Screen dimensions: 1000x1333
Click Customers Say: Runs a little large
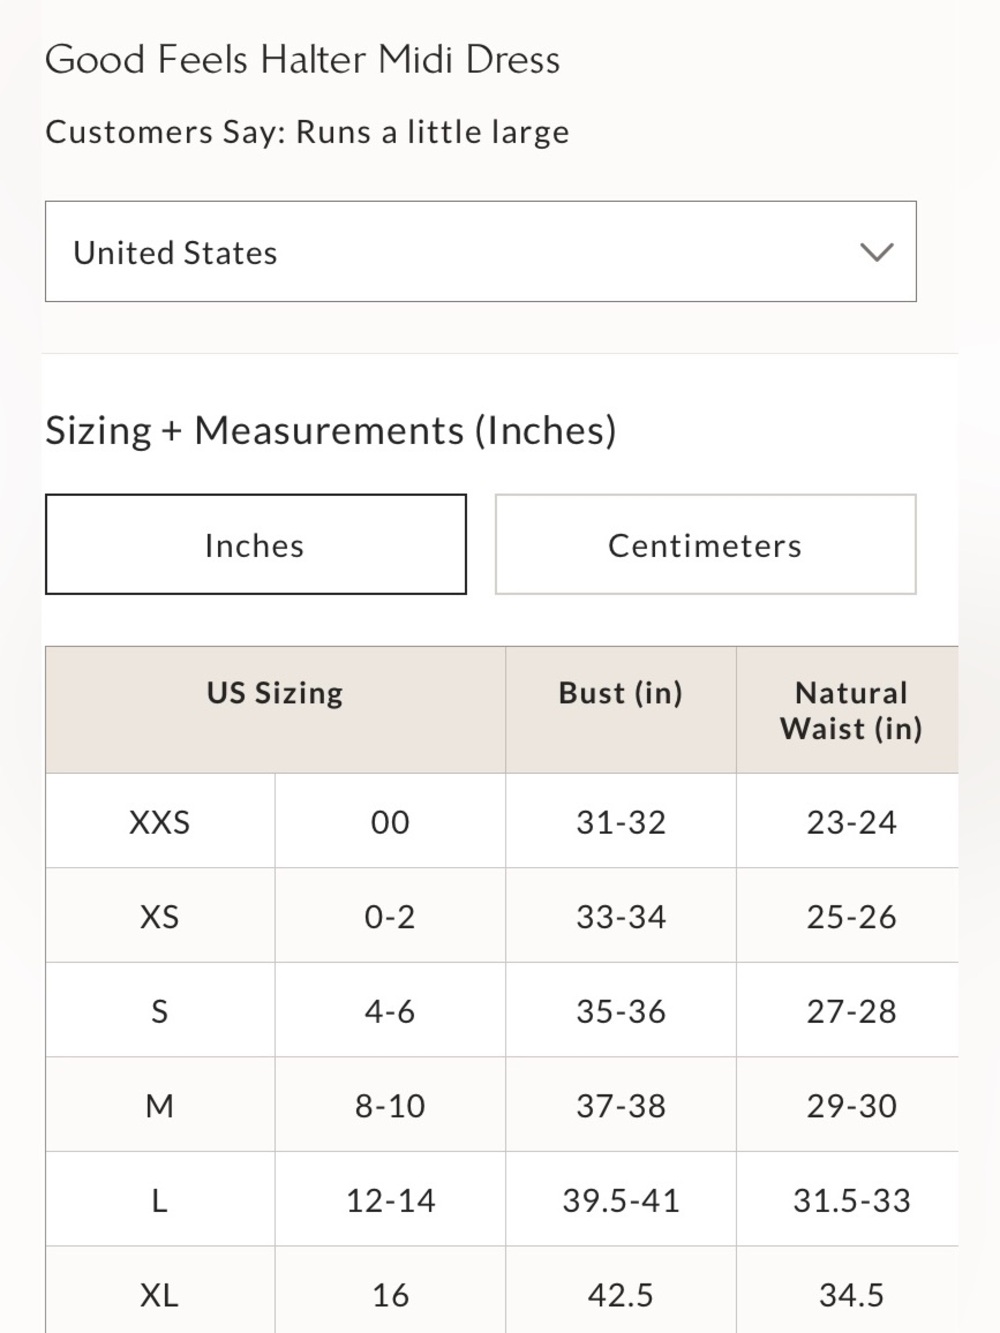tap(307, 132)
